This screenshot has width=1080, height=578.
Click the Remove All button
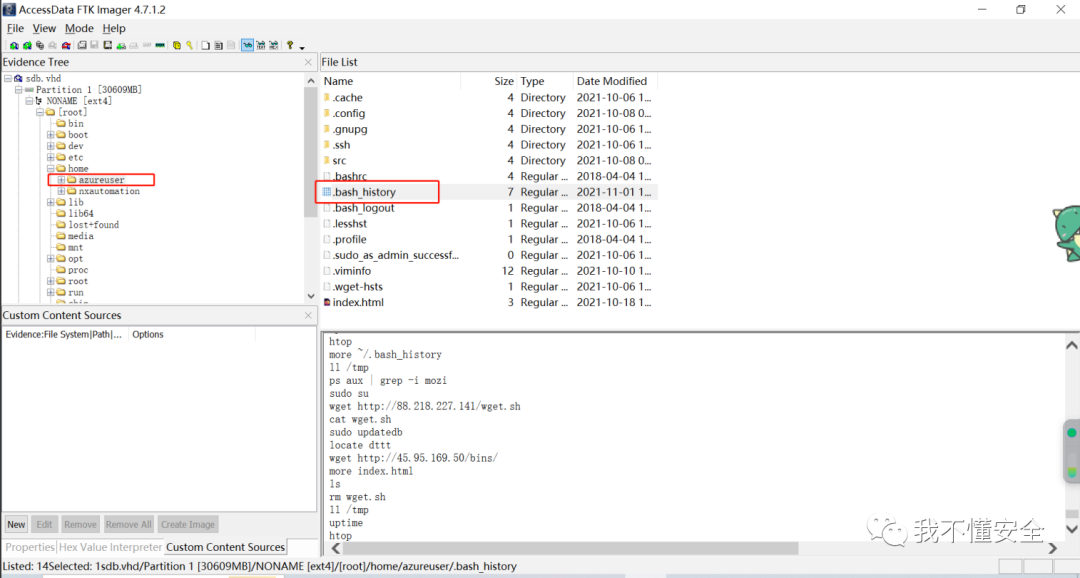(128, 524)
